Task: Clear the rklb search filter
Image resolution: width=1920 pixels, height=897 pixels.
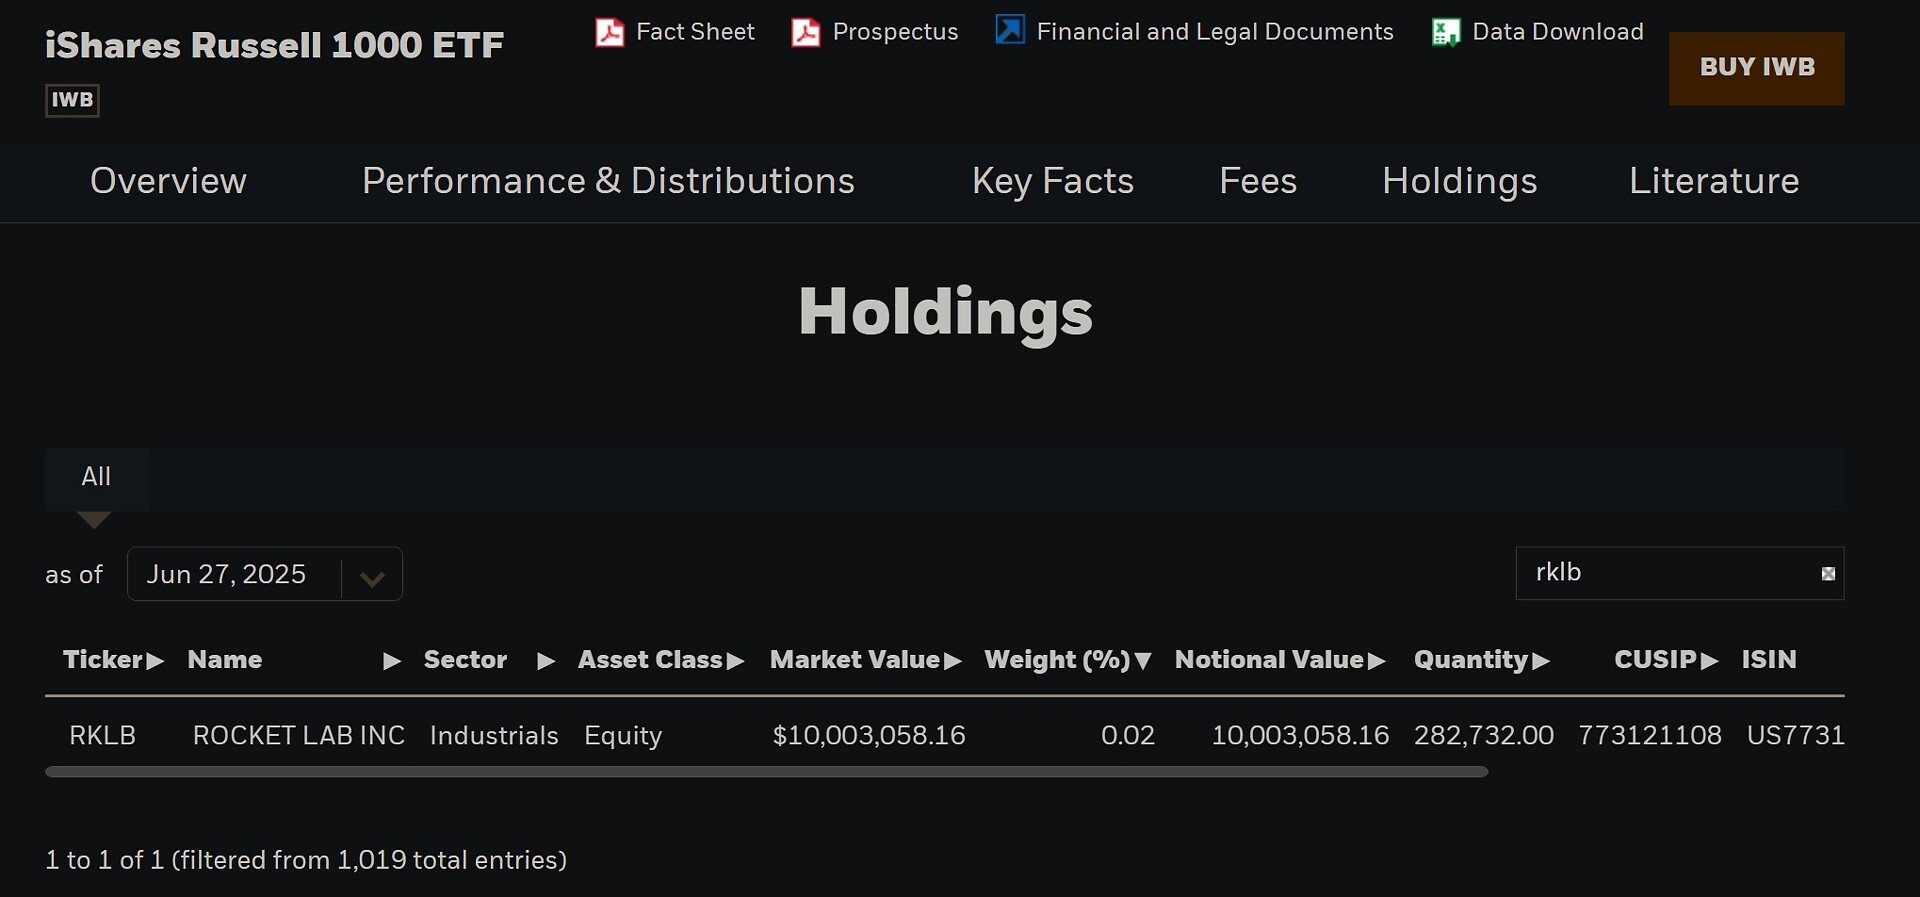Action: (x=1828, y=574)
